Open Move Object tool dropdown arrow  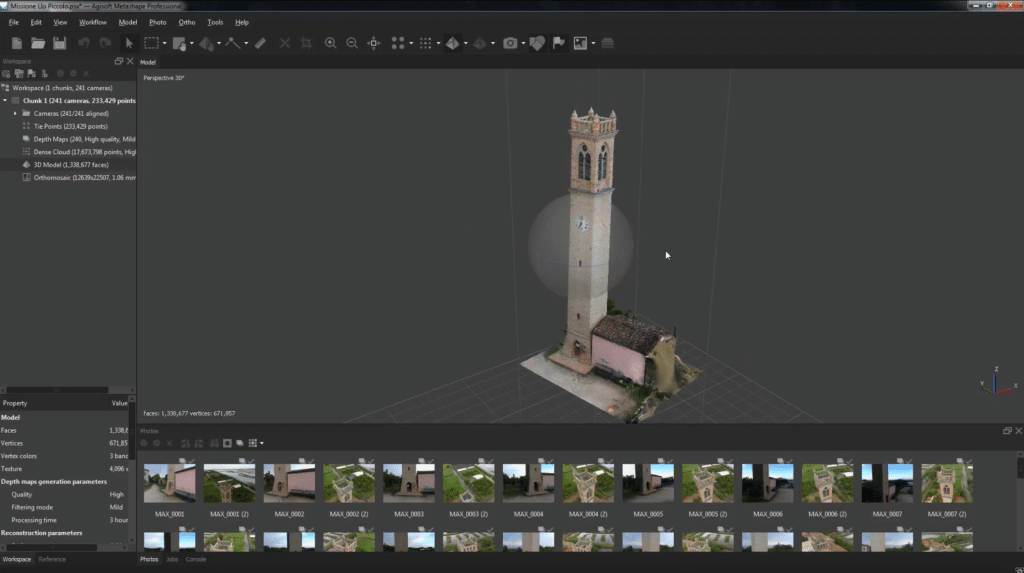[x=219, y=44]
